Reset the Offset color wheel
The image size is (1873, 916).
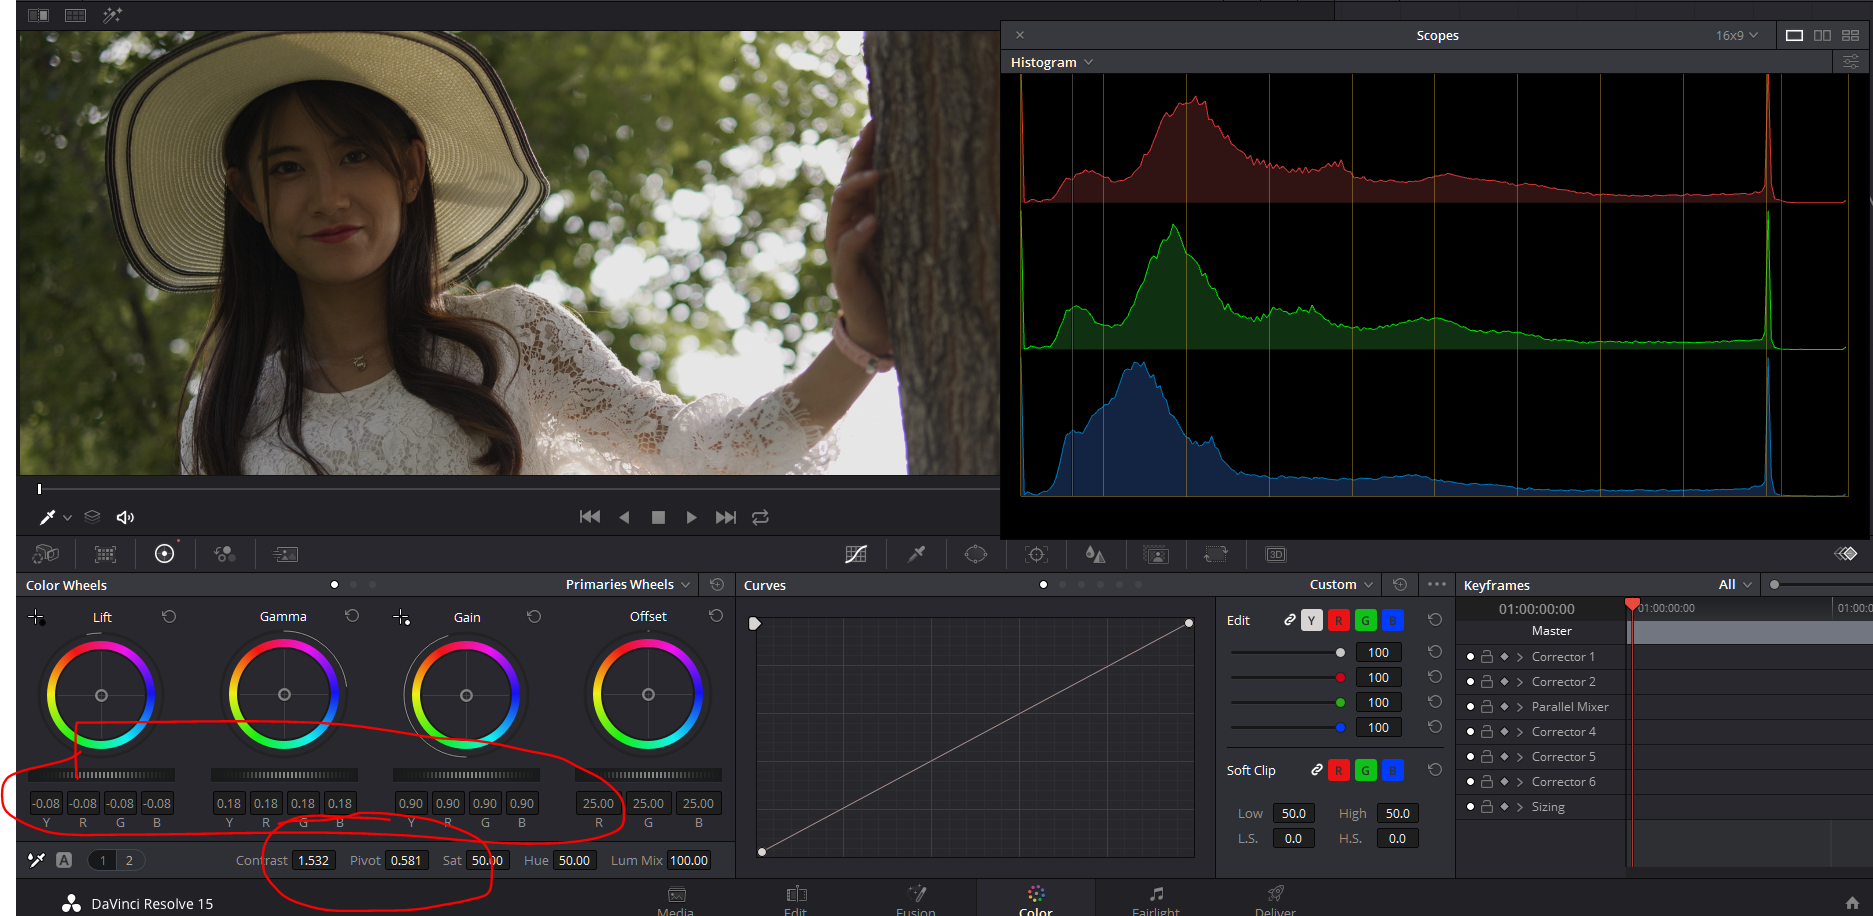point(716,616)
